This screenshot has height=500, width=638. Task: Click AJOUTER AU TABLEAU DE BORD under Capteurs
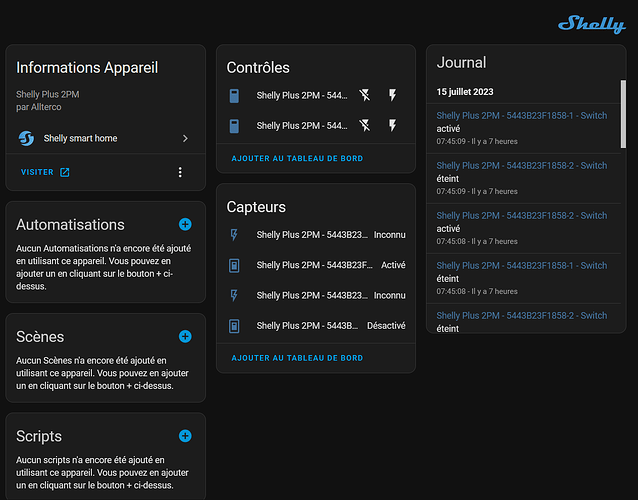(x=297, y=358)
